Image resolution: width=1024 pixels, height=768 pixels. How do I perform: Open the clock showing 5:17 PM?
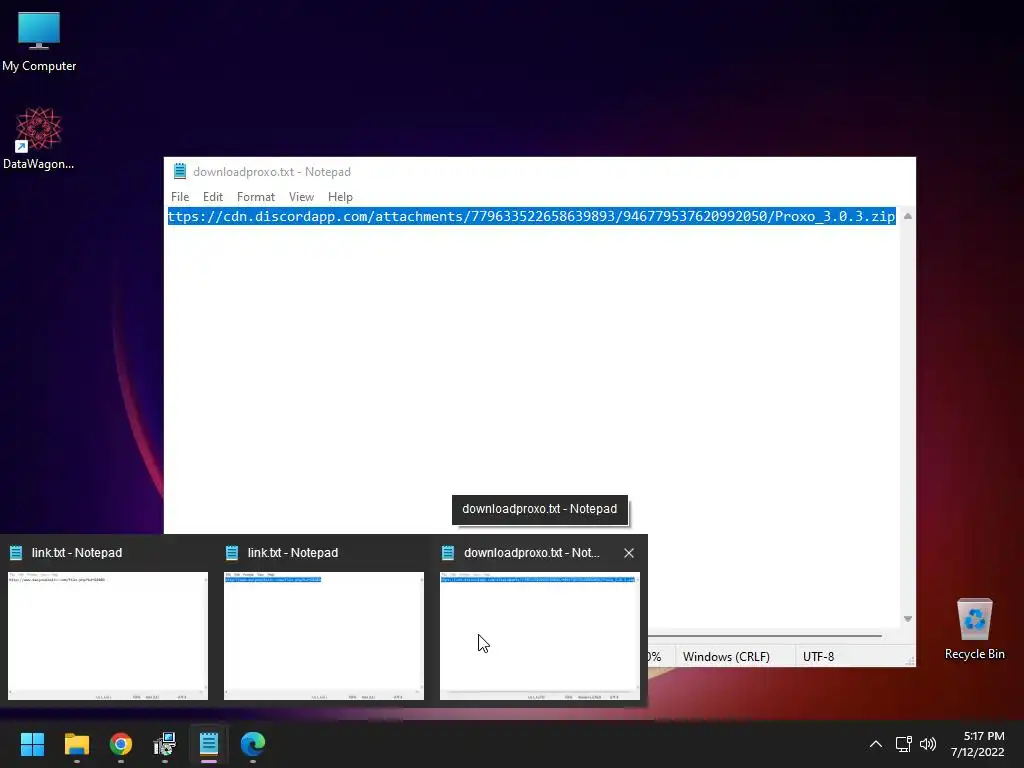[x=977, y=744]
